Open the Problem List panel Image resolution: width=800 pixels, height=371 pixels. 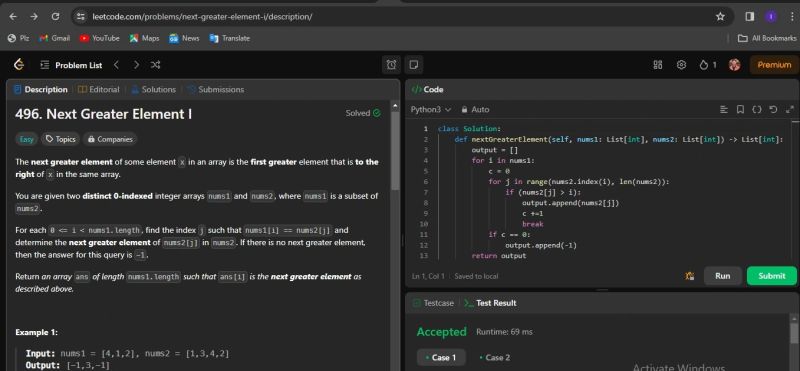tap(71, 65)
